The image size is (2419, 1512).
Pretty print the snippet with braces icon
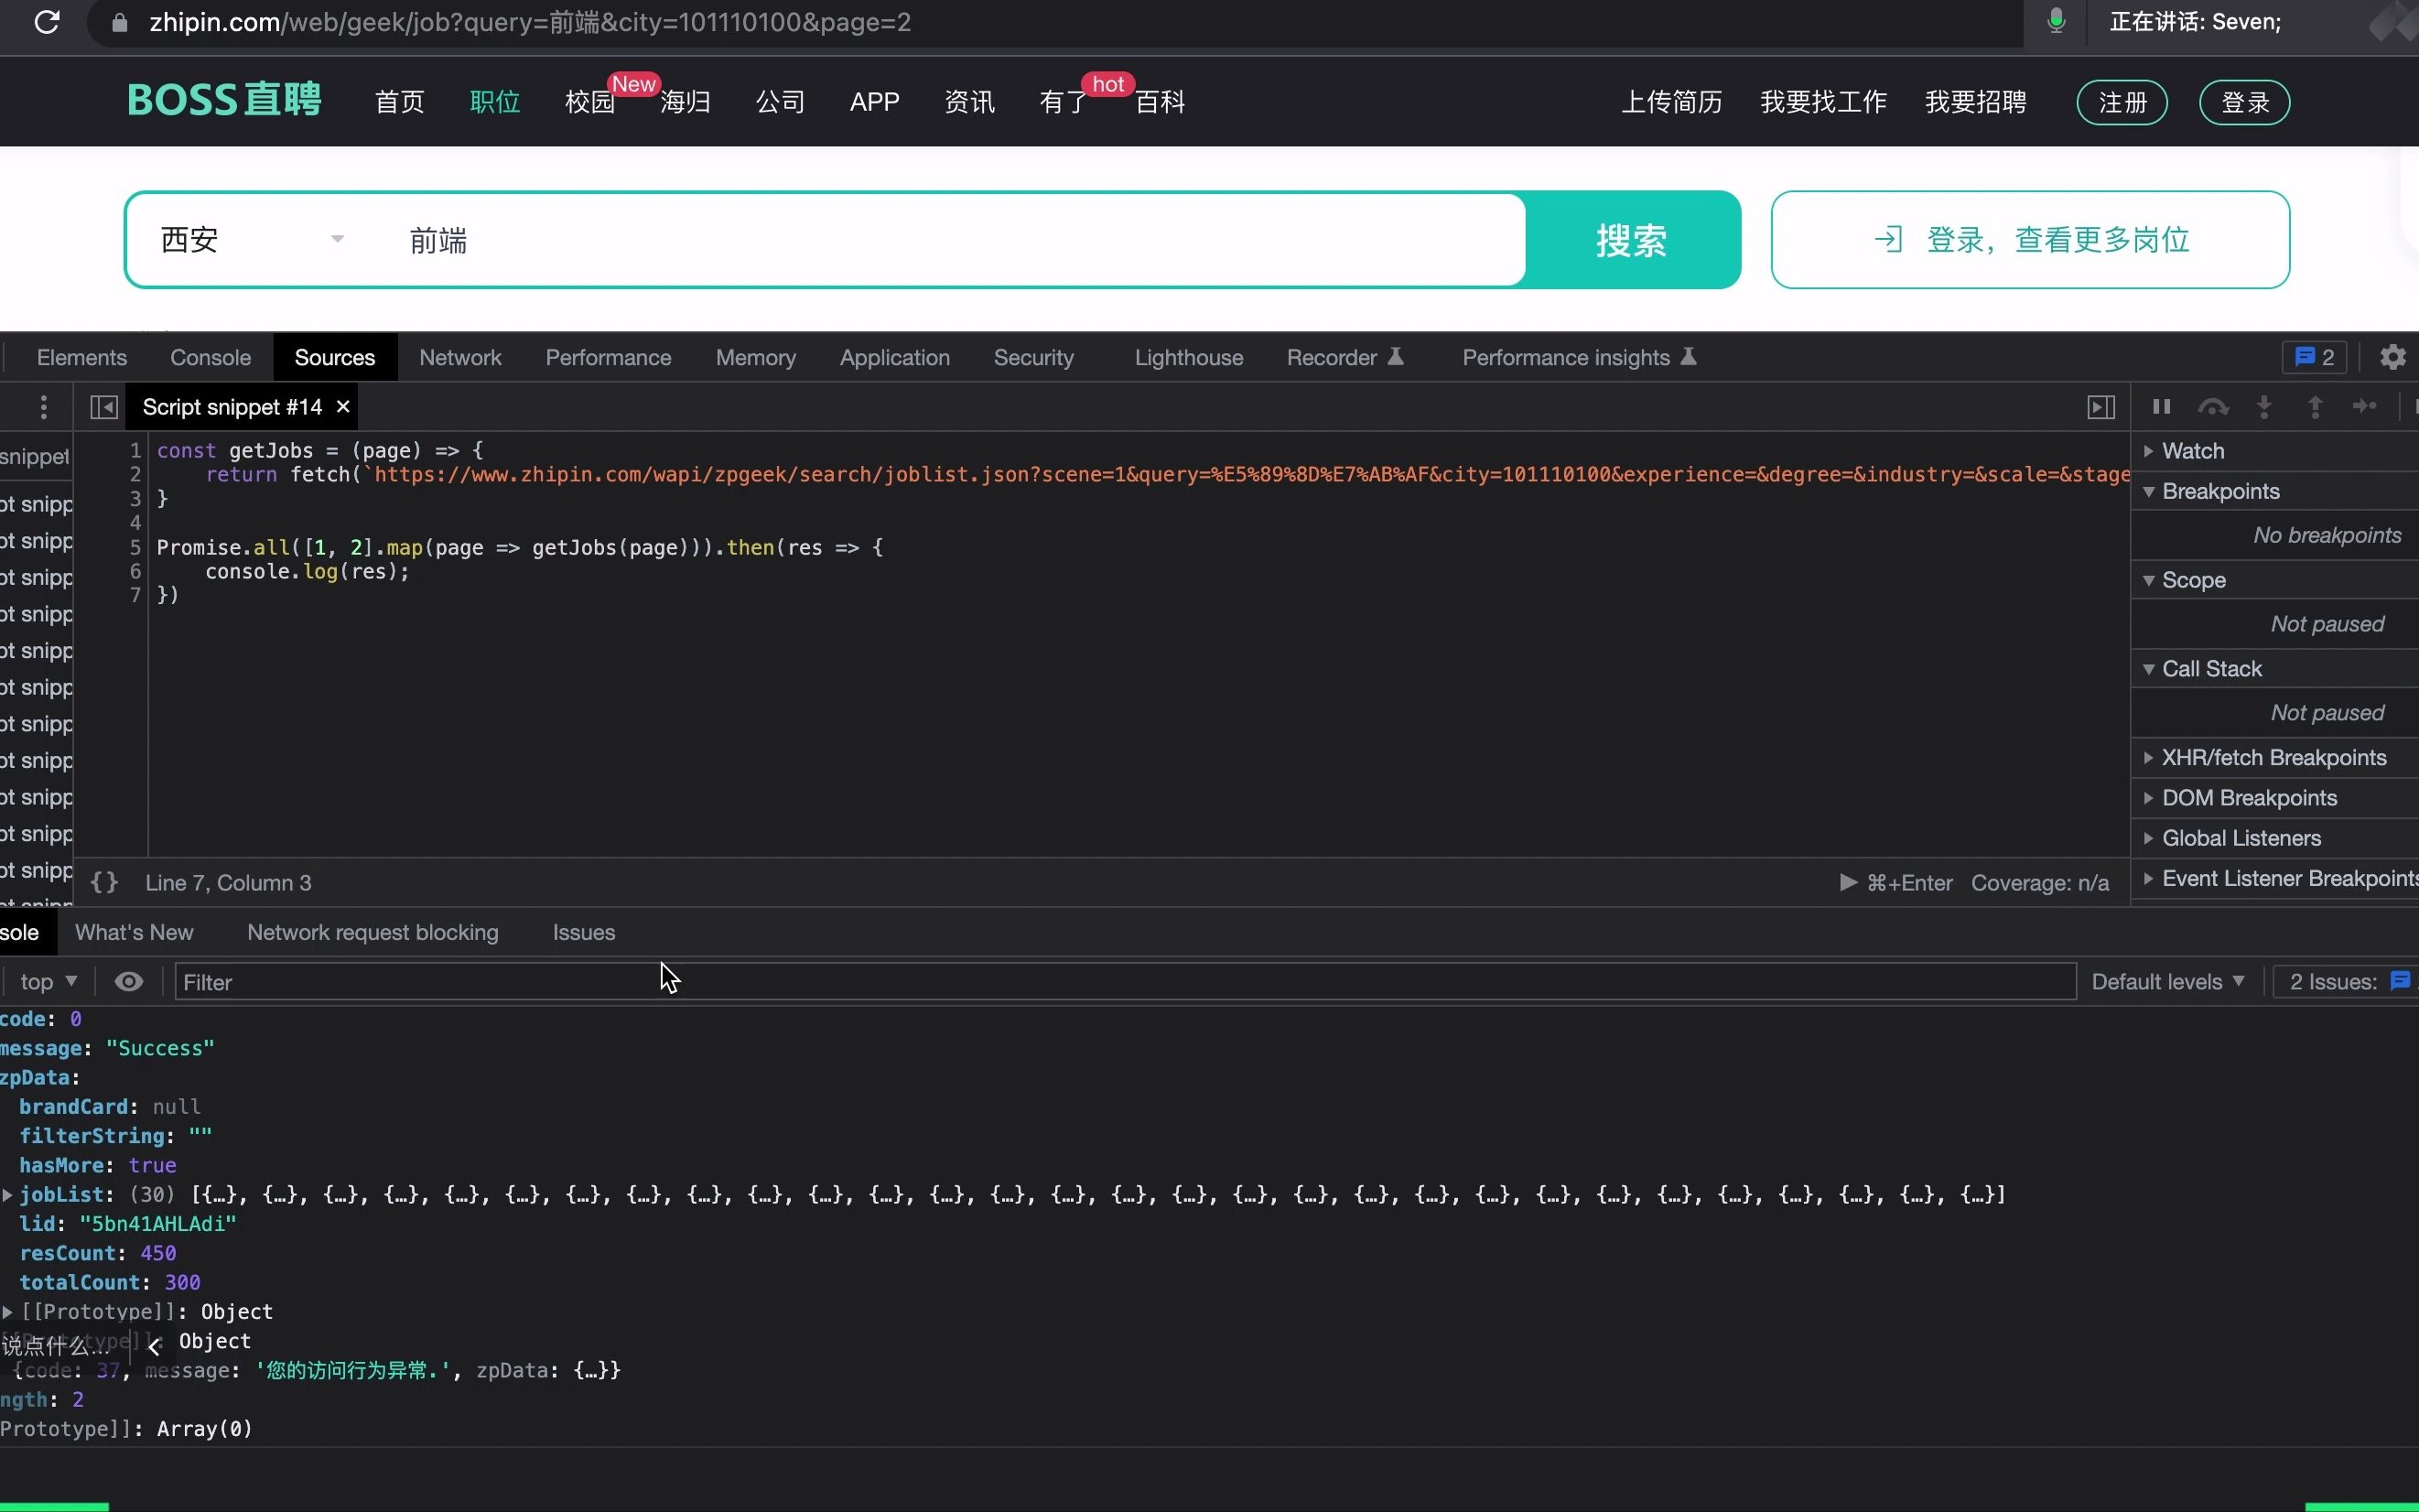[x=104, y=882]
